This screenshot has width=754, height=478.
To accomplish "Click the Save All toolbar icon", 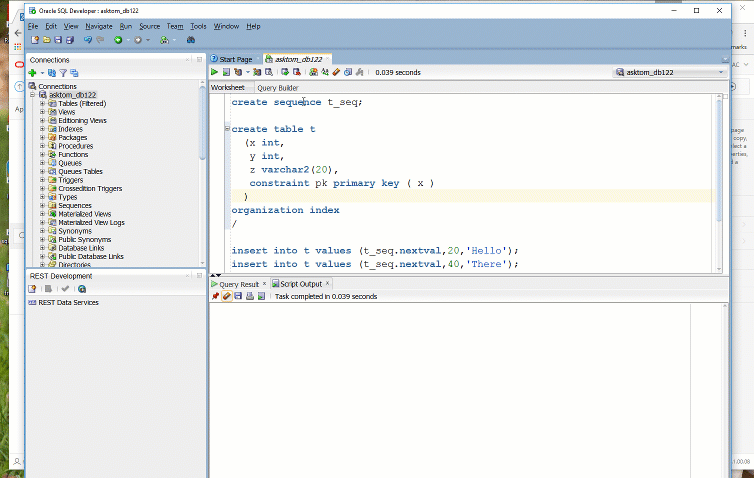I will pyautogui.click(x=69, y=40).
